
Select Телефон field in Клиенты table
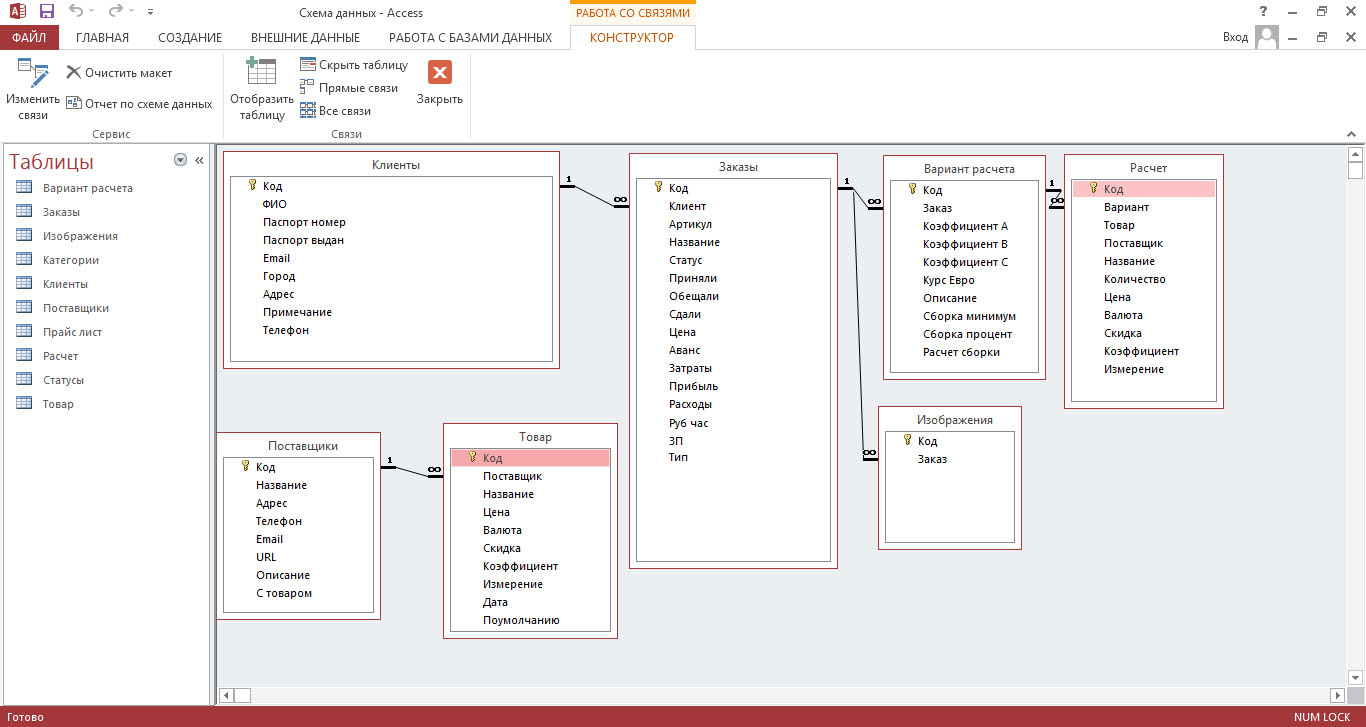[x=286, y=330]
